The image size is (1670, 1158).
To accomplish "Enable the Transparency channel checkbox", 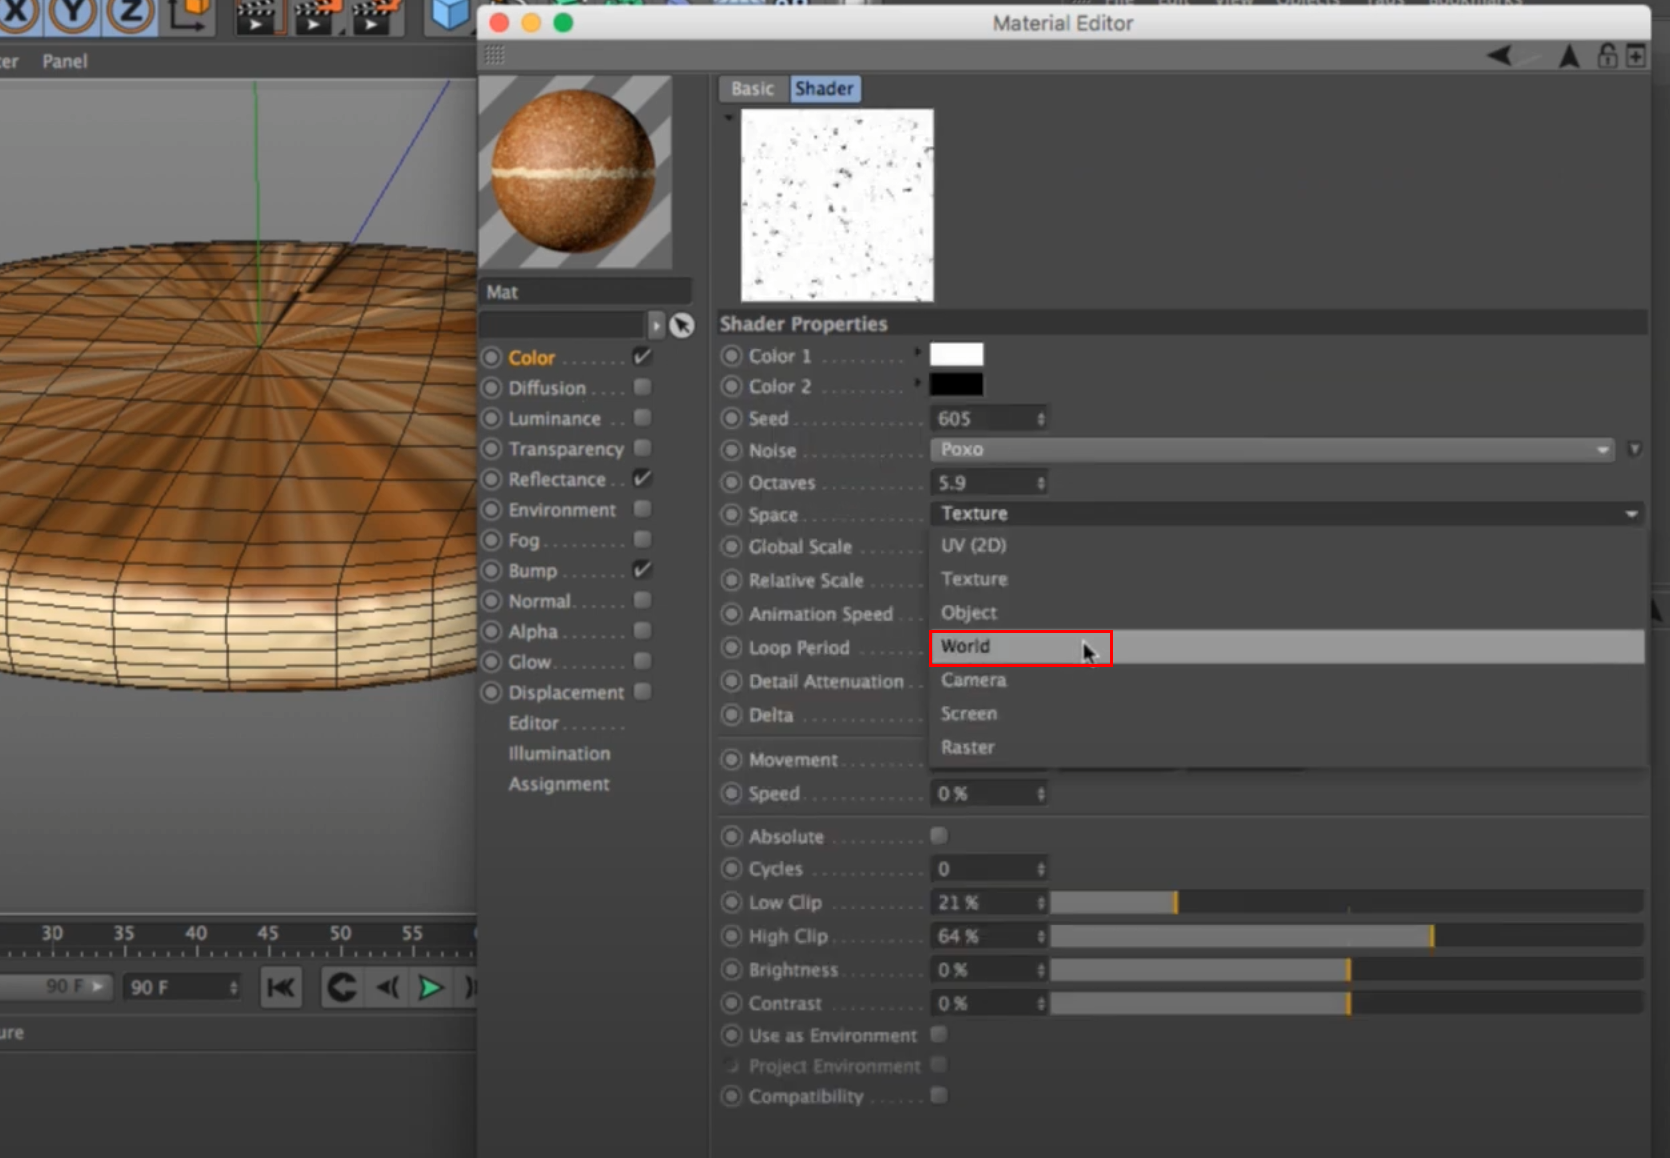I will 642,448.
